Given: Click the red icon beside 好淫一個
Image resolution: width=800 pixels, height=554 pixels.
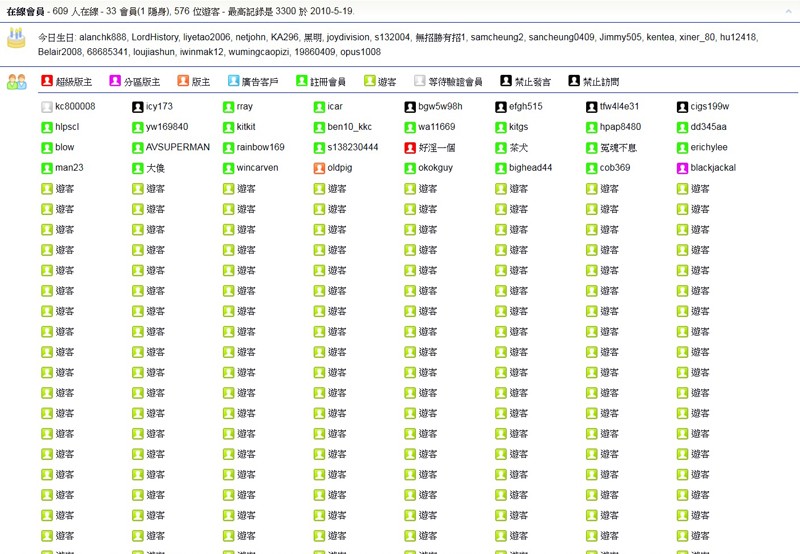Looking at the screenshot, I should 410,148.
